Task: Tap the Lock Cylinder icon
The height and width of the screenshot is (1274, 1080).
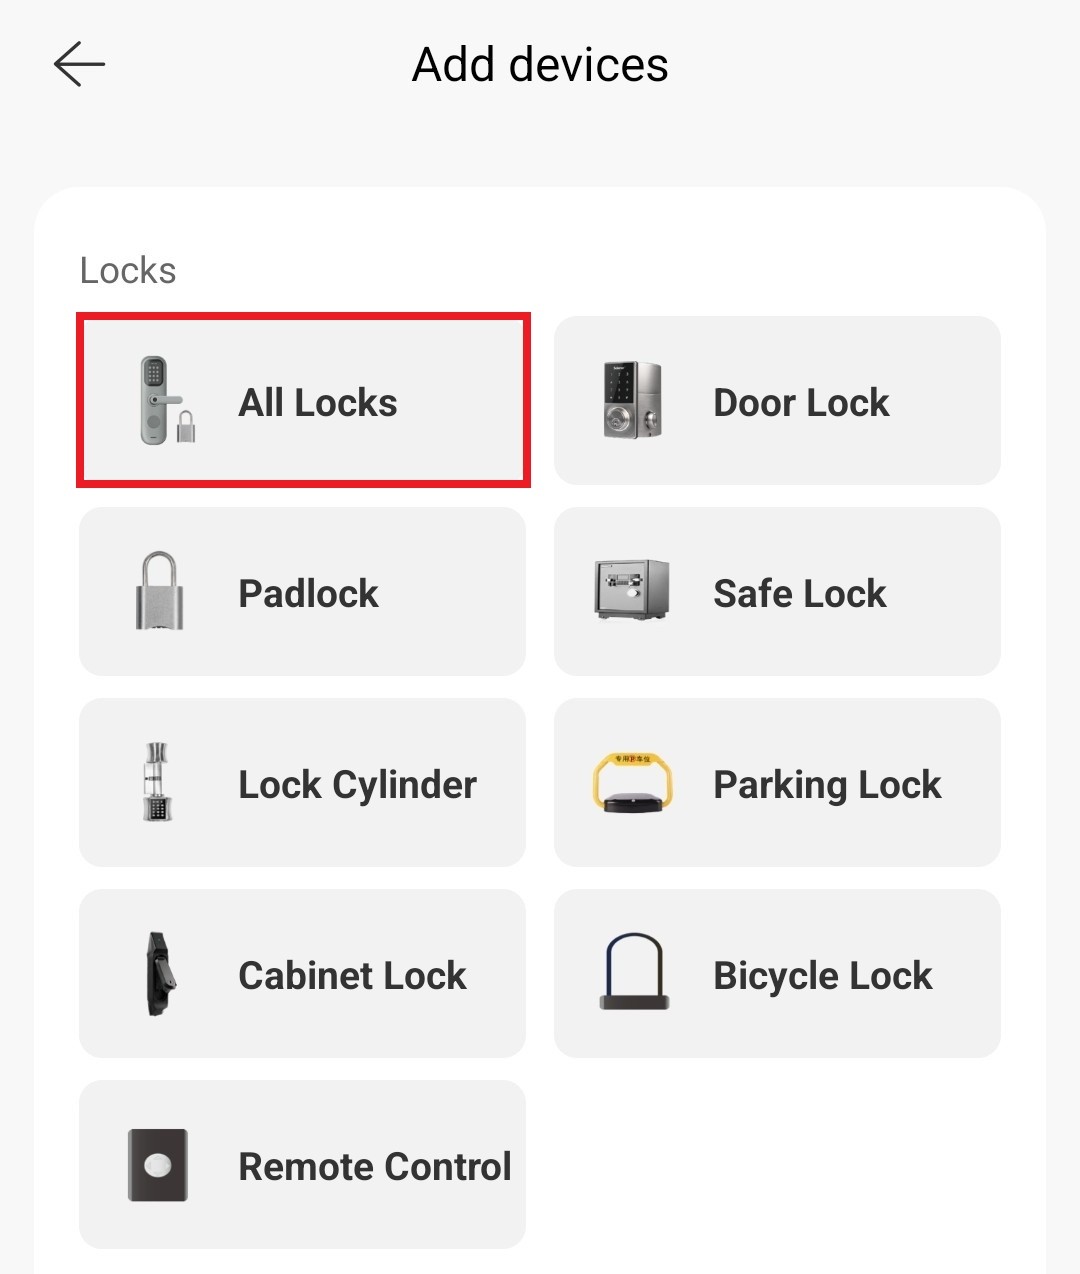Action: (x=156, y=782)
